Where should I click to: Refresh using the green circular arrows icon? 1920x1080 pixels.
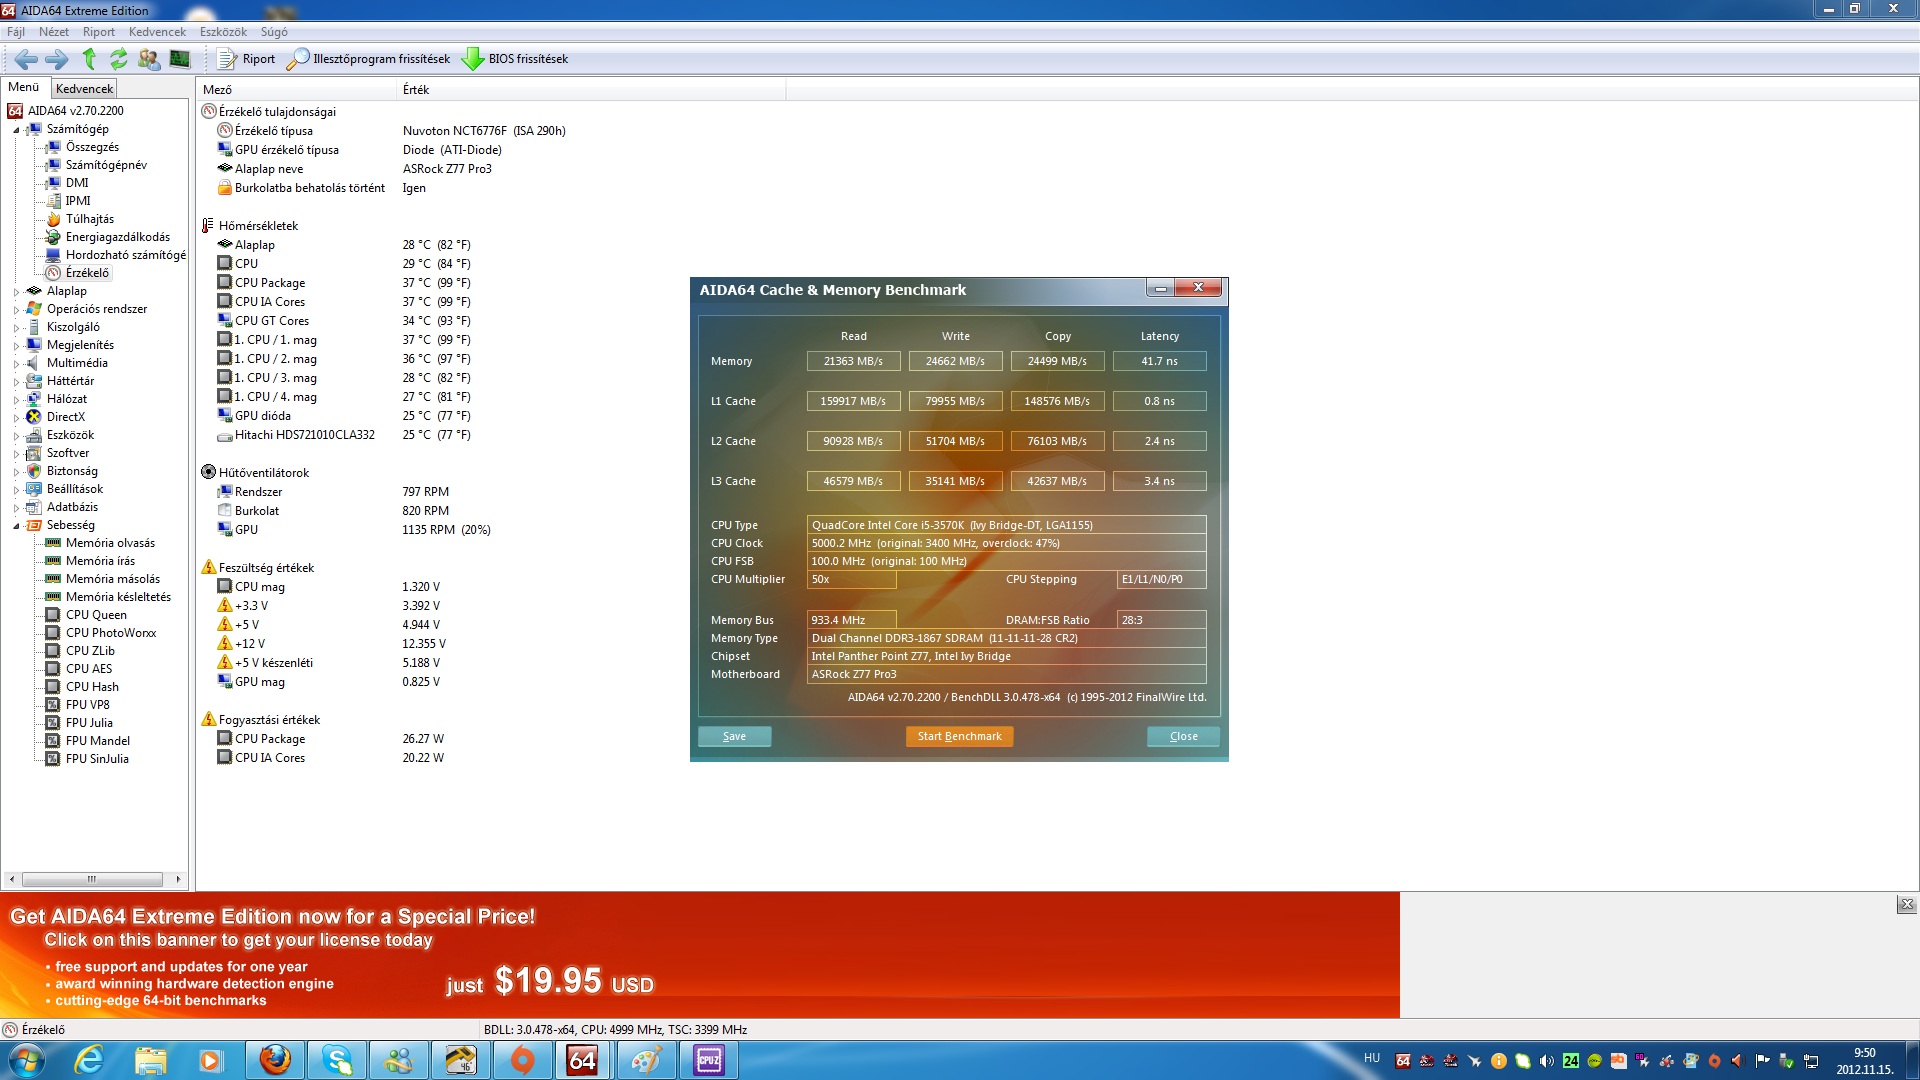pos(119,59)
